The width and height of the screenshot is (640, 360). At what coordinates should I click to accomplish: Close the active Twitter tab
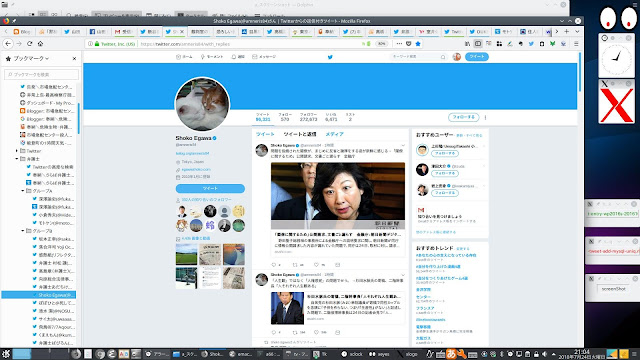182,31
